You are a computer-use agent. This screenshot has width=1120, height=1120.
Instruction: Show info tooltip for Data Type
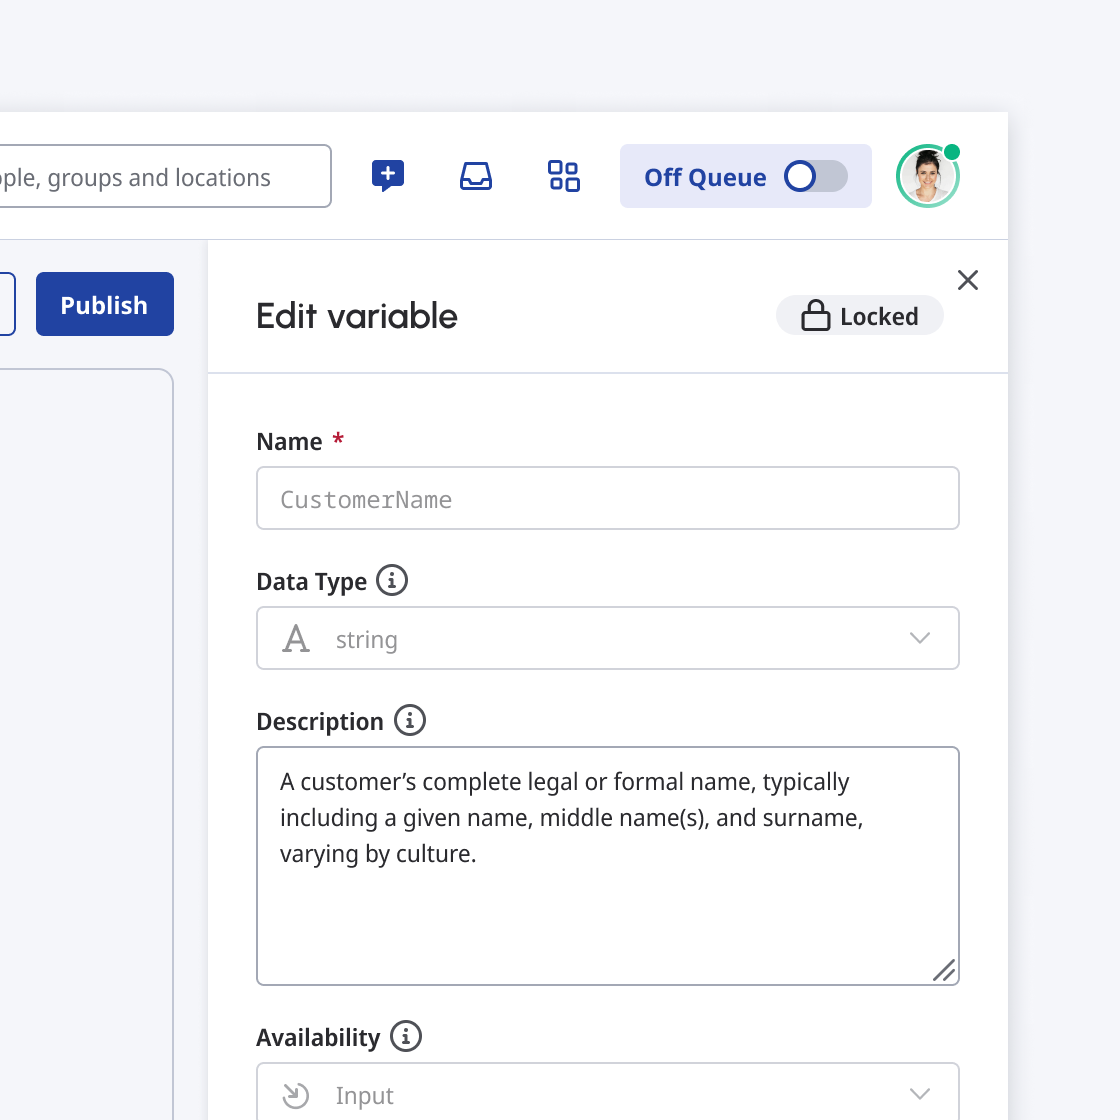point(392,580)
